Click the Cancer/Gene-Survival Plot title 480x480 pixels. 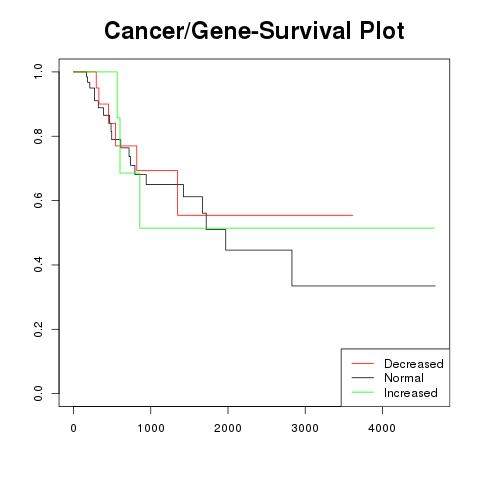pos(254,31)
